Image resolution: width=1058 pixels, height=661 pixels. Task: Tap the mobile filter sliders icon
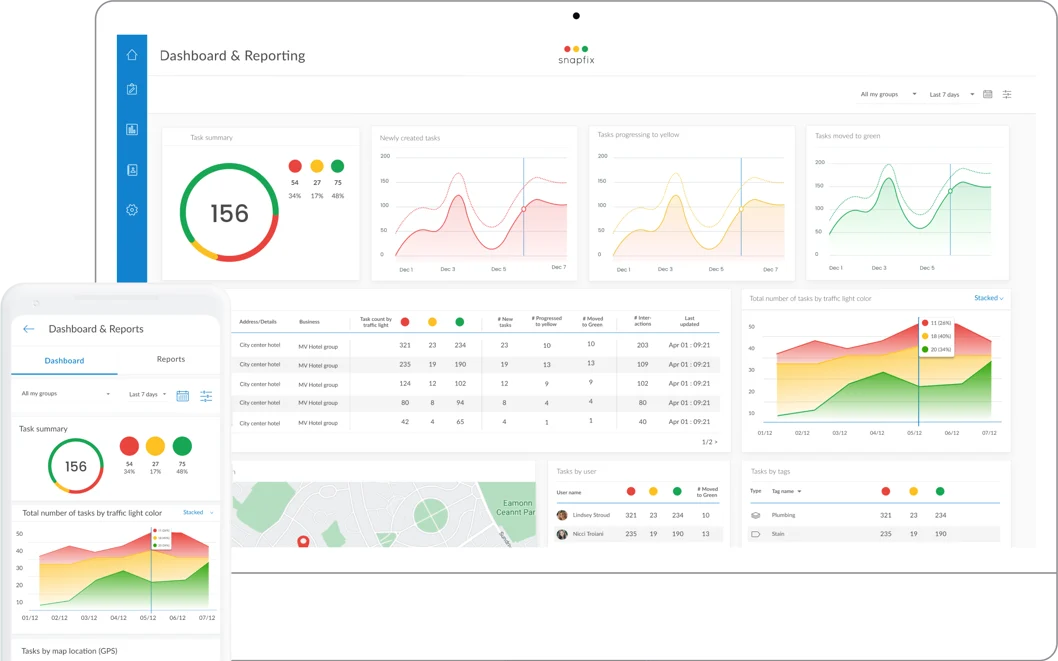pos(206,396)
